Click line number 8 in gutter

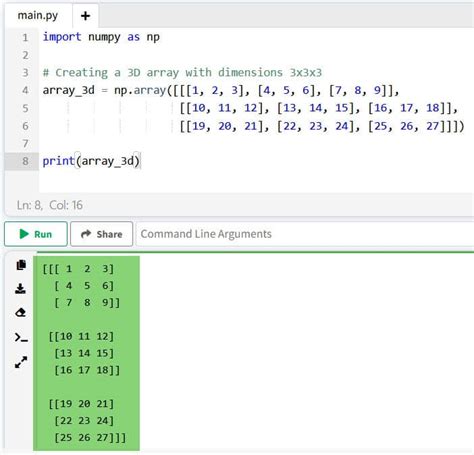[x=25, y=161]
